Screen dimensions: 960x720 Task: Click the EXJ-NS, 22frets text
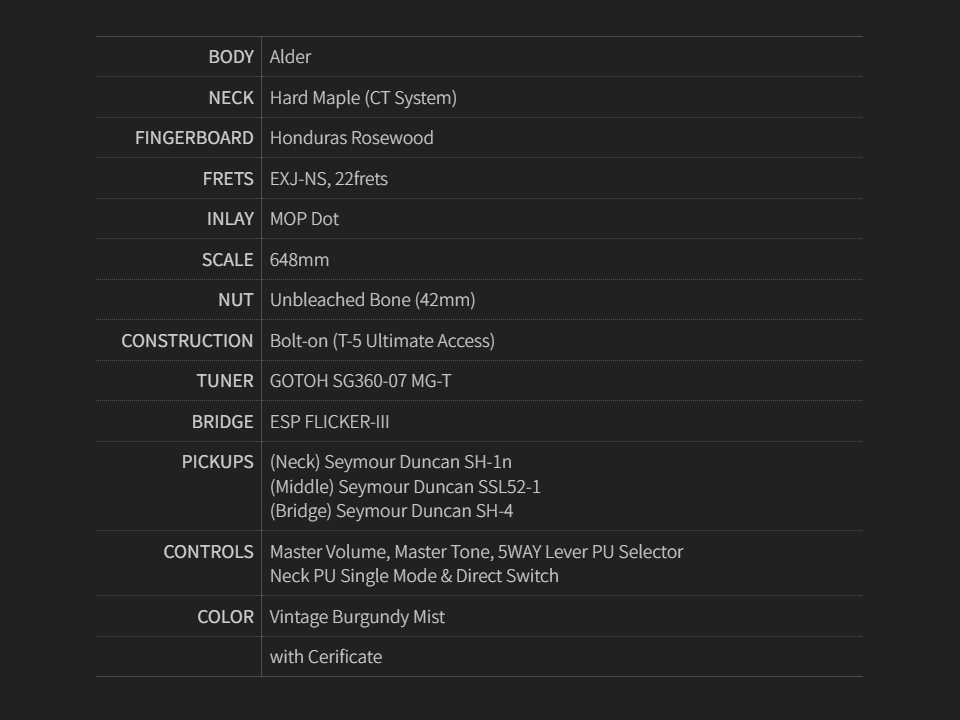(328, 179)
